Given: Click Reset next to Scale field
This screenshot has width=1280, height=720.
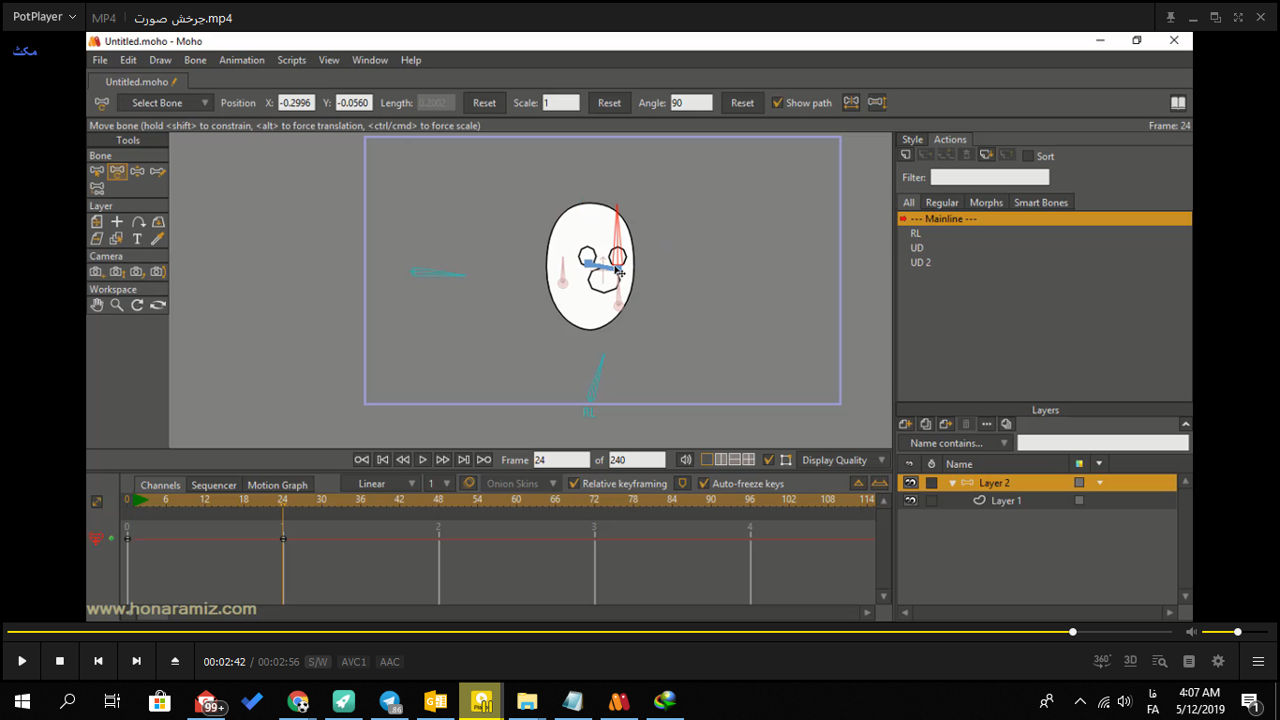Looking at the screenshot, I should click(x=609, y=103).
